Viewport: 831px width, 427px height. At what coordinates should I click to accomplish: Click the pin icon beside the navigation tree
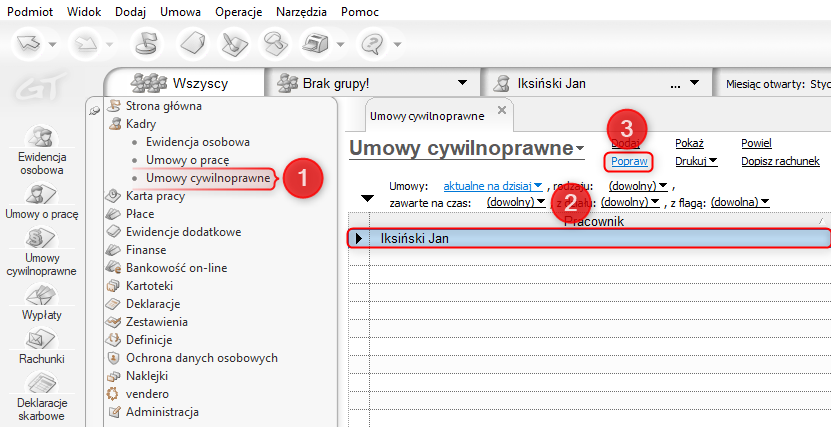[x=94, y=111]
